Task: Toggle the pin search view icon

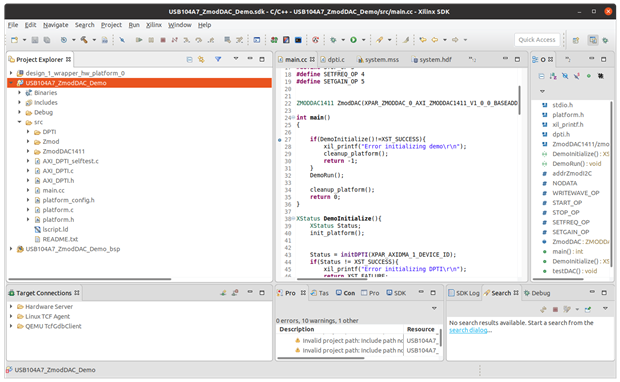Action: 588,310
